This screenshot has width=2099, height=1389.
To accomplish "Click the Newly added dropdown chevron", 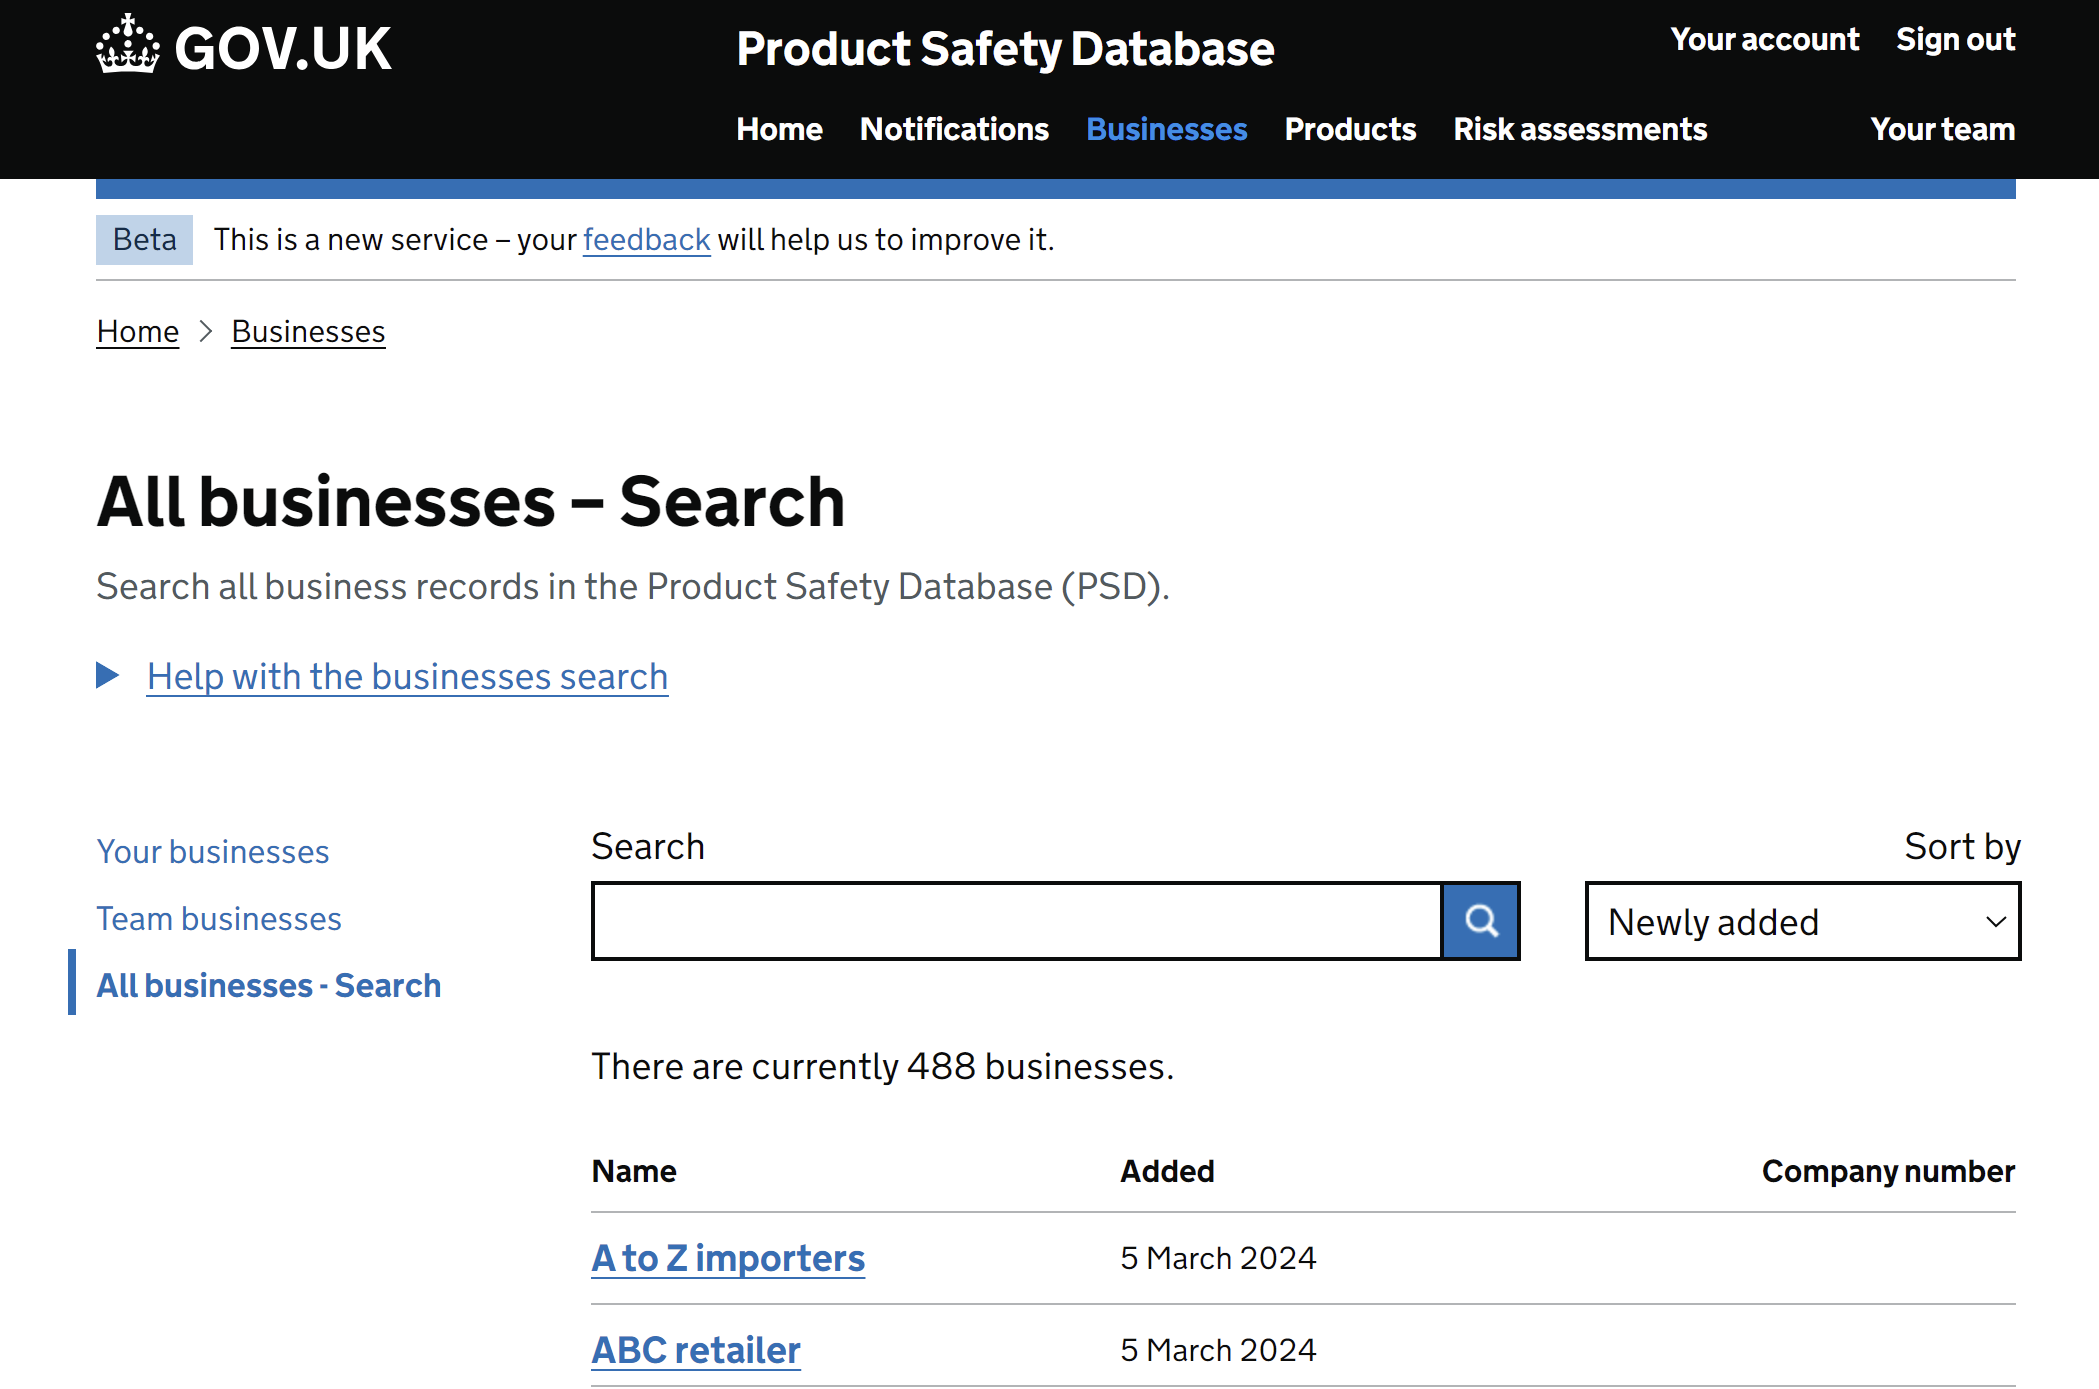I will [x=1995, y=921].
